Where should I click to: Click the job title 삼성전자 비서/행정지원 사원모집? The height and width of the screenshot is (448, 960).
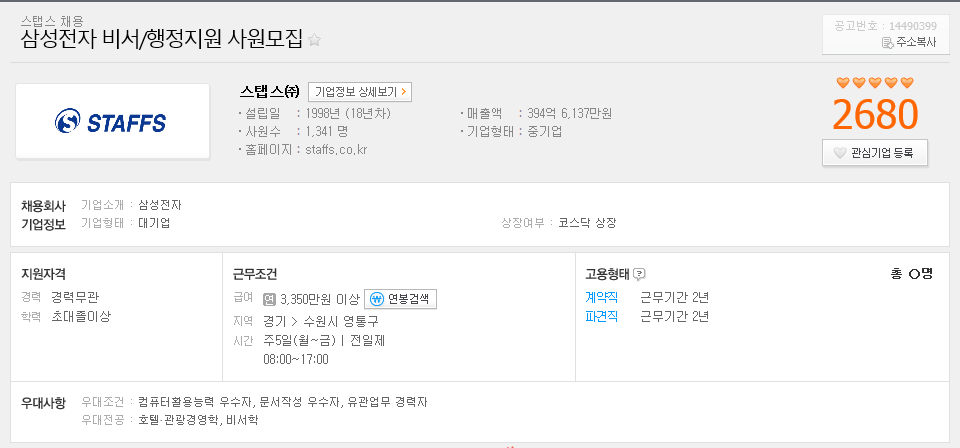point(162,39)
